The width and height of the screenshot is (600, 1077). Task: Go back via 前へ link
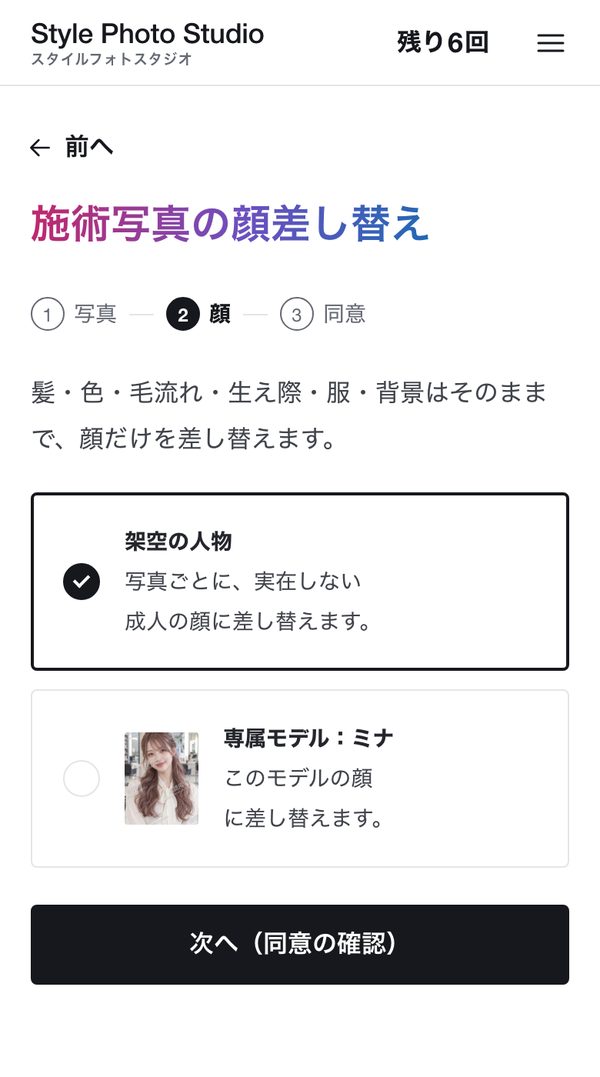pos(72,148)
